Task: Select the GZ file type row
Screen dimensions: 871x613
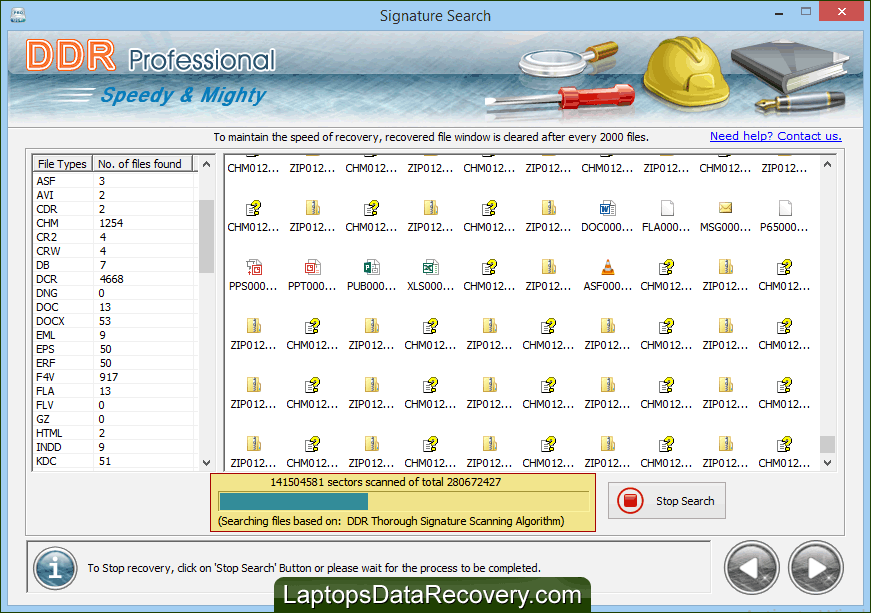Action: coord(115,419)
